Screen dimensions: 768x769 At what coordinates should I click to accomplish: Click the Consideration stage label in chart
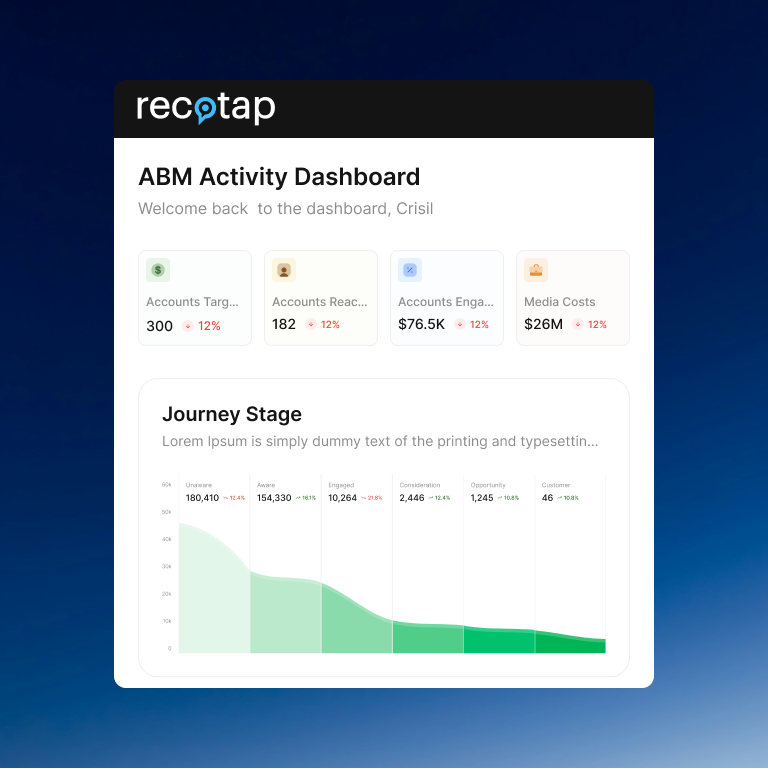(x=420, y=485)
